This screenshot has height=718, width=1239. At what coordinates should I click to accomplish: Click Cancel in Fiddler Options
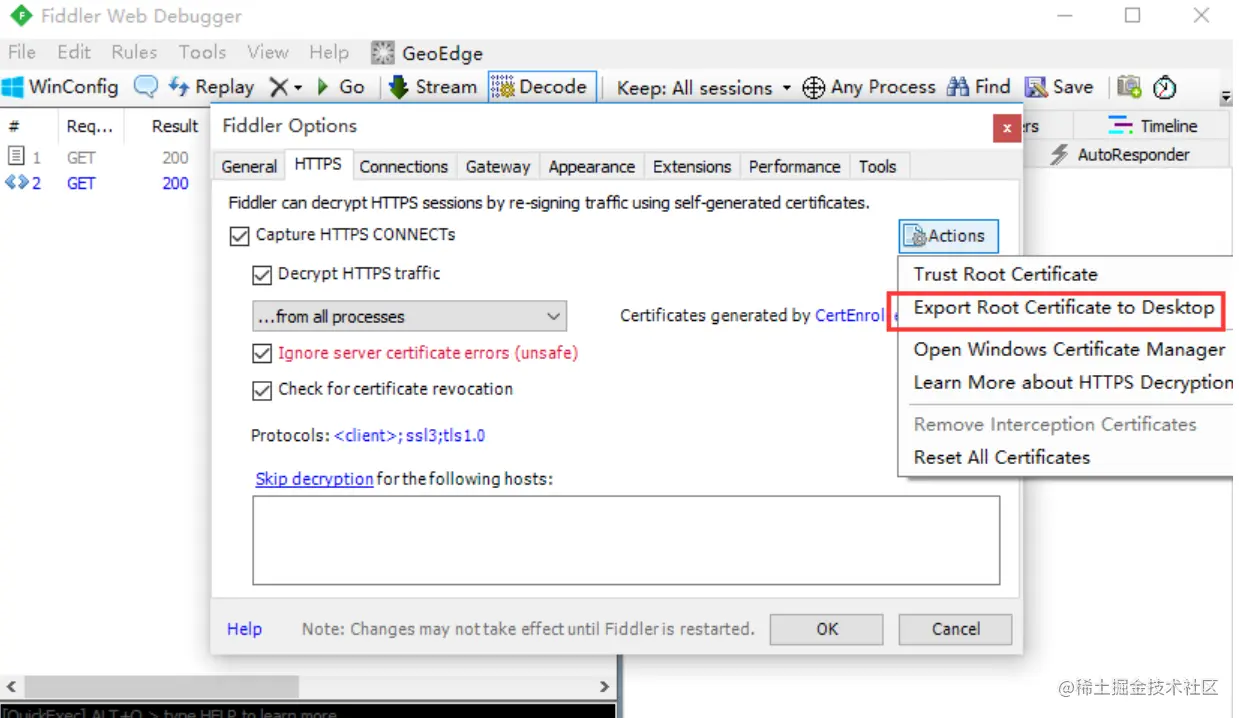pos(956,629)
